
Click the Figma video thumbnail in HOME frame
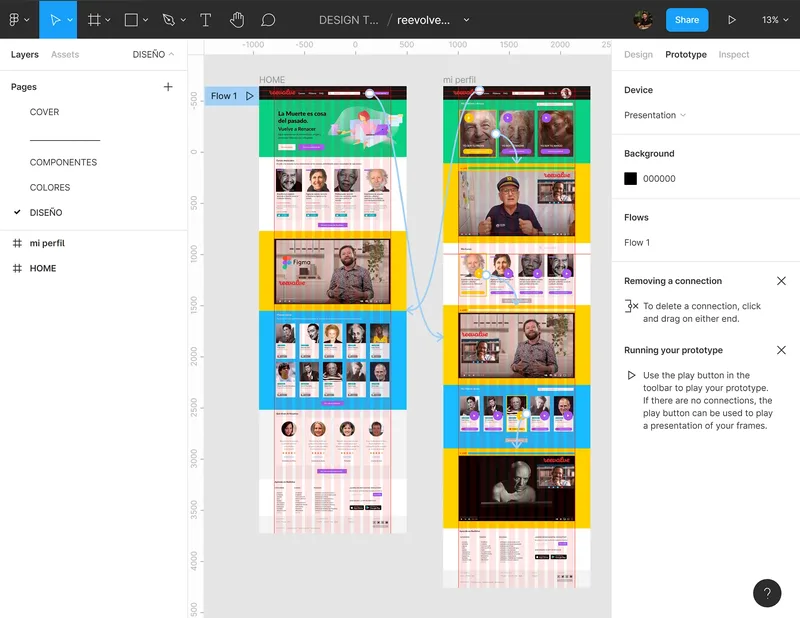click(332, 271)
